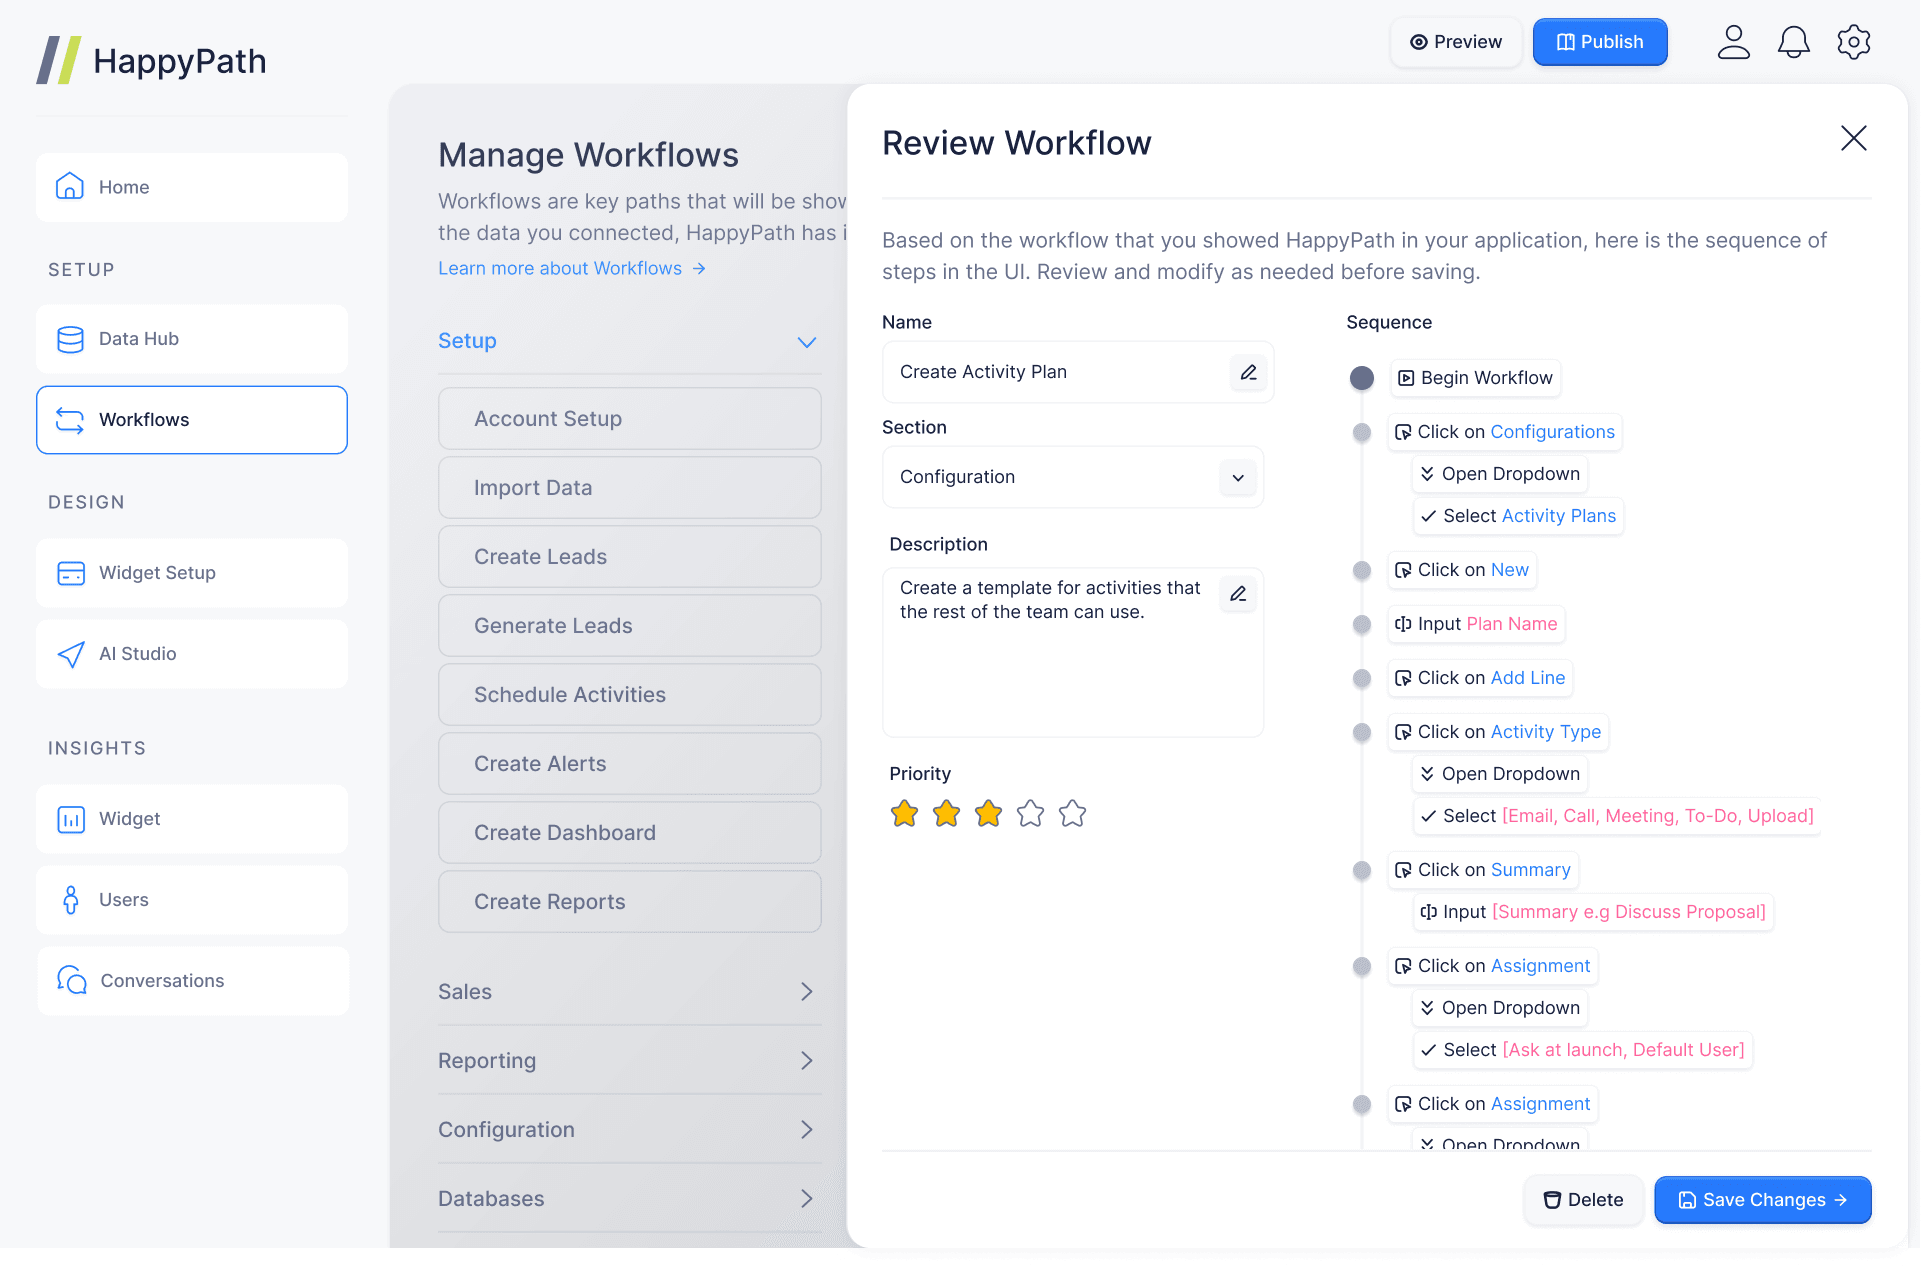This screenshot has width=1927, height=1267.
Task: Click the Workflows arrows icon
Action: pyautogui.click(x=70, y=421)
